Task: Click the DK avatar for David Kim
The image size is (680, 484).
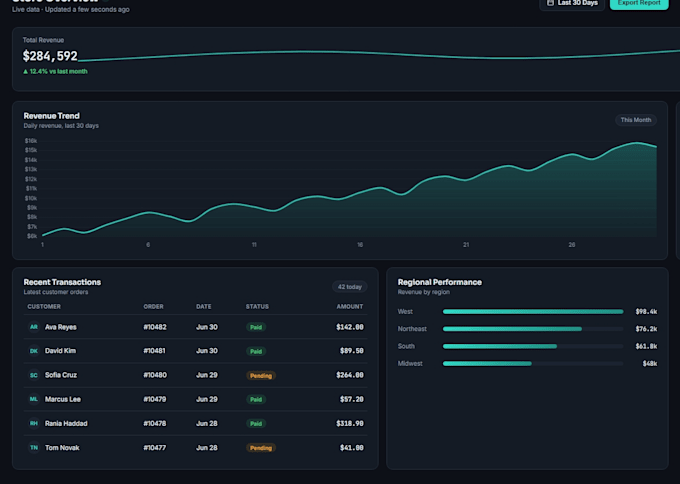Action: pyautogui.click(x=34, y=351)
